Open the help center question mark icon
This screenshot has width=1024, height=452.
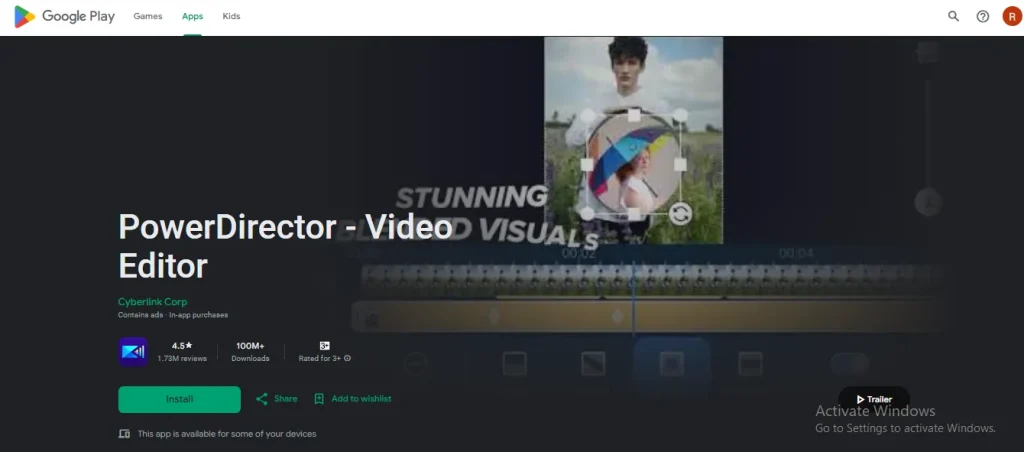pos(982,16)
